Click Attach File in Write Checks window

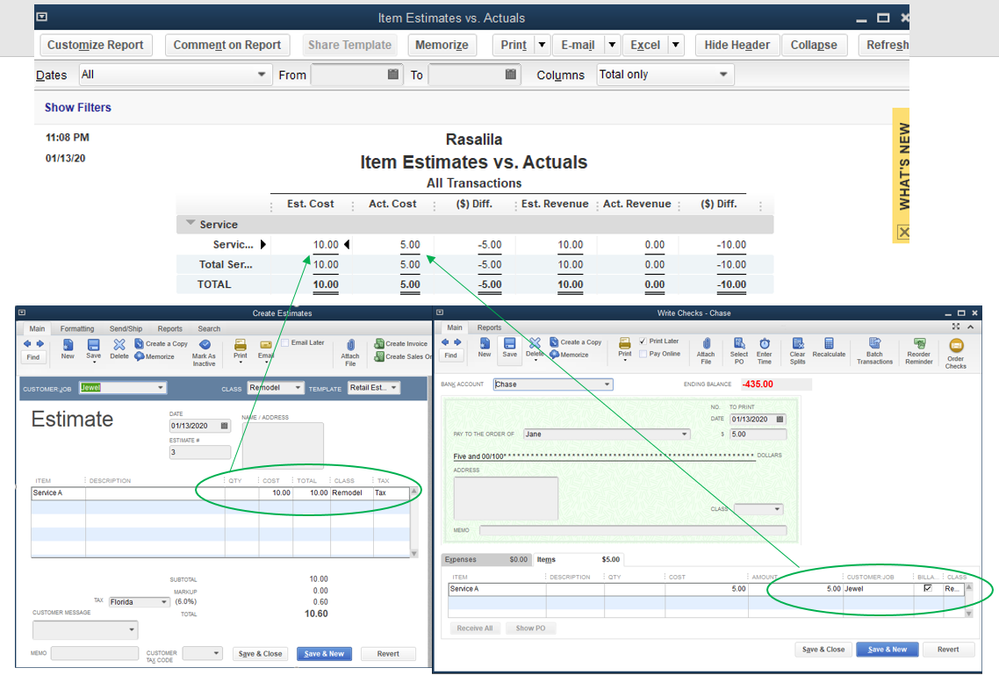[706, 343]
